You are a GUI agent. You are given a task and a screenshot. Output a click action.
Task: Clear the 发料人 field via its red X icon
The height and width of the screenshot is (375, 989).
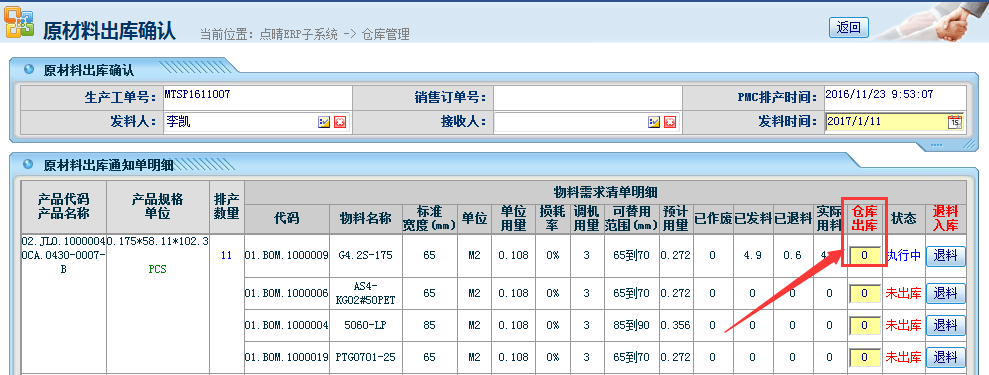[340, 122]
